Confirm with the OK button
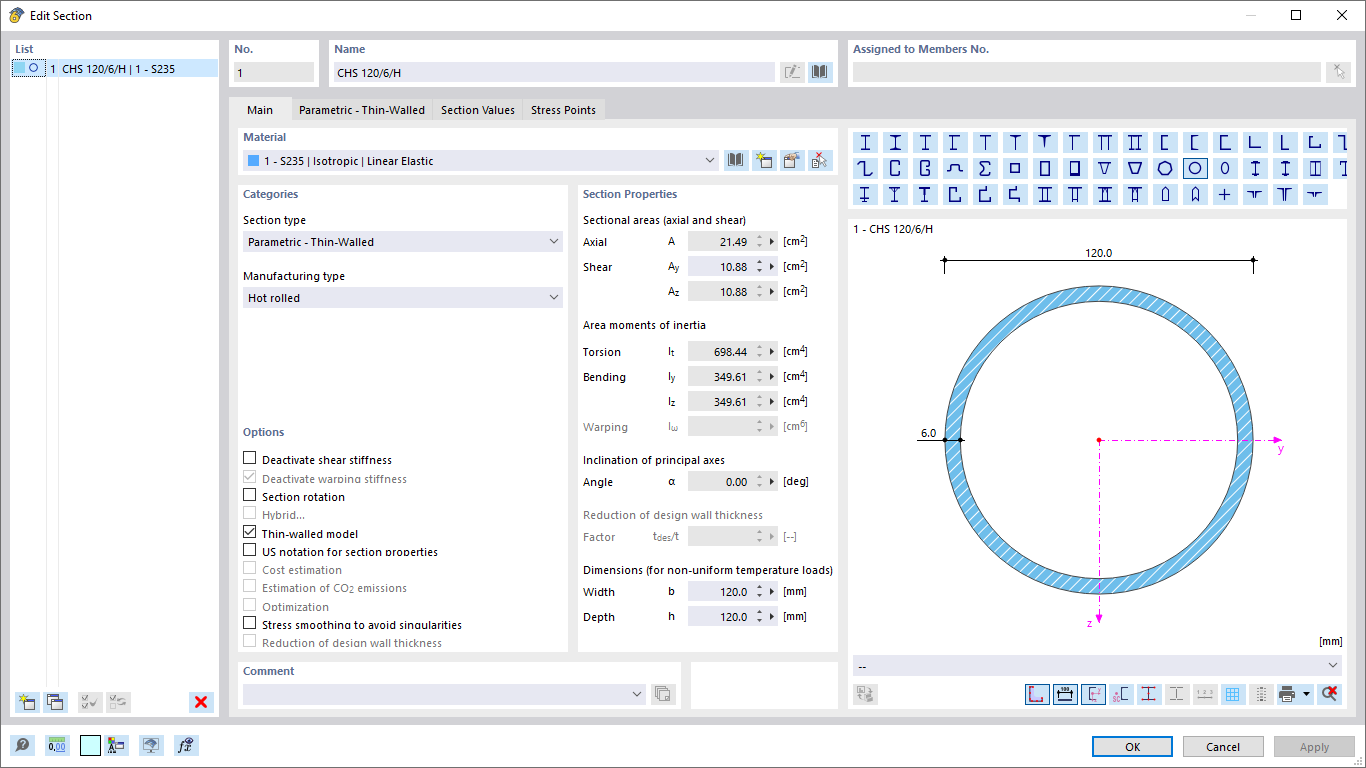Image resolution: width=1366 pixels, height=768 pixels. (1132, 746)
